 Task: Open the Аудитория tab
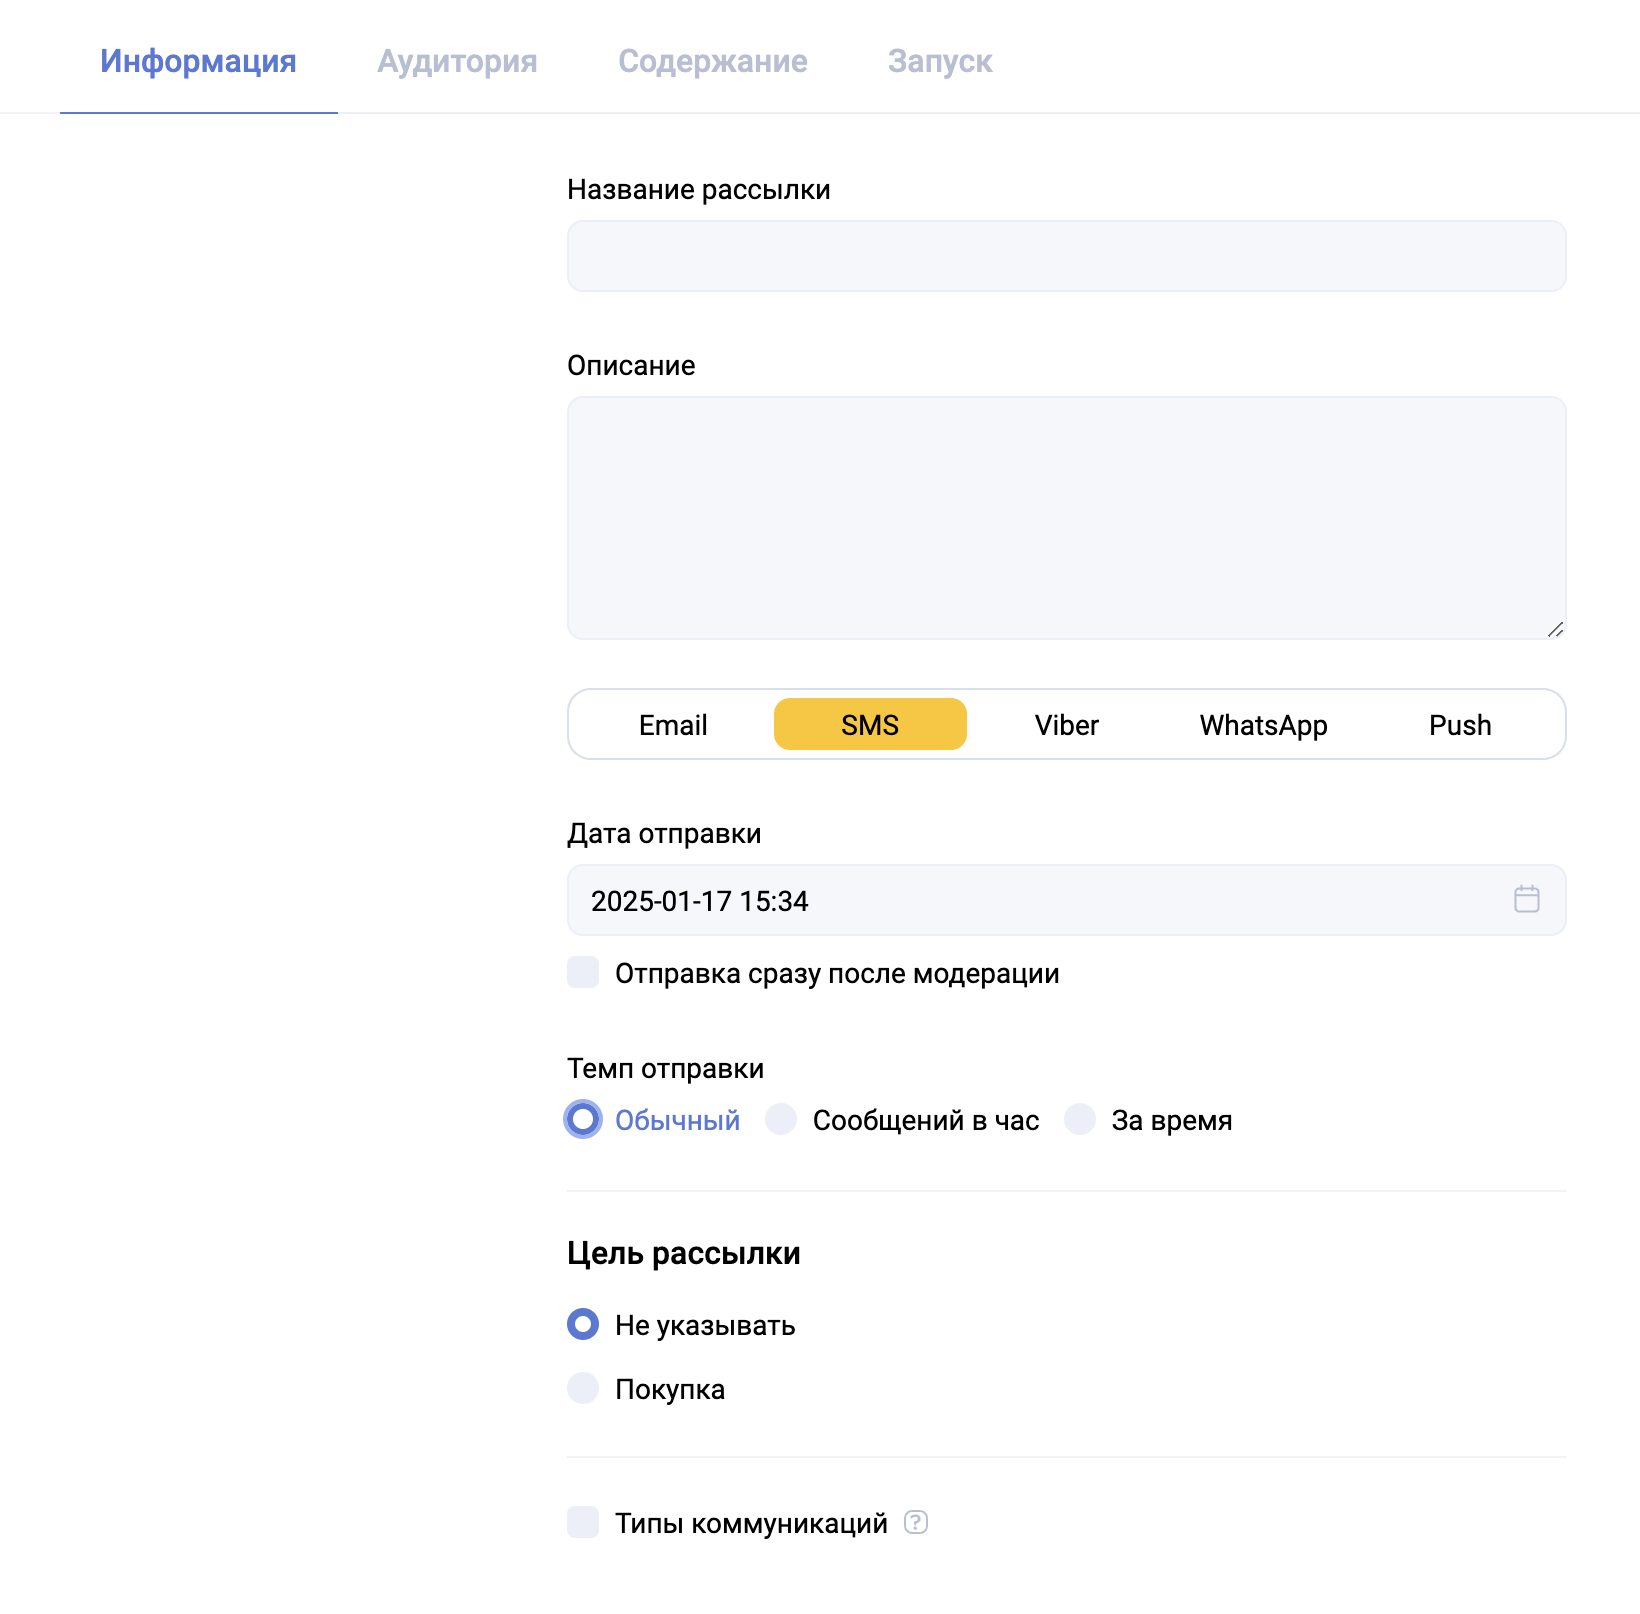click(457, 61)
